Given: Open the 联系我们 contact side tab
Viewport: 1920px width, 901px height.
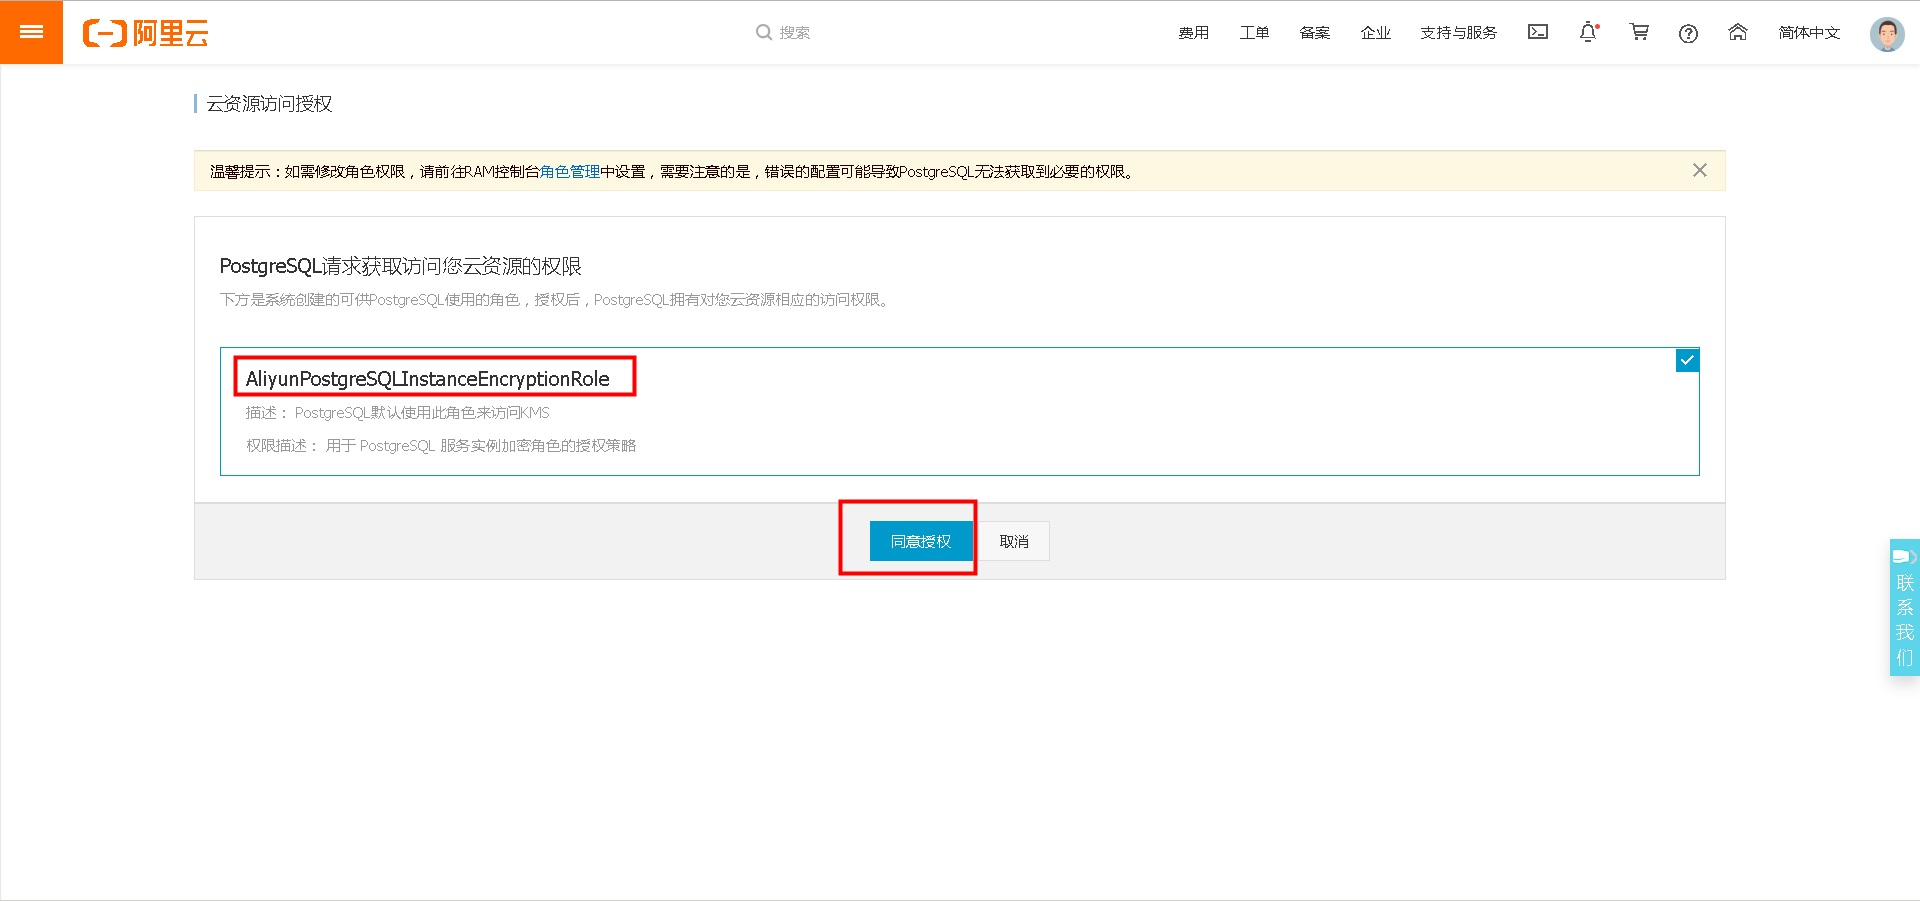Looking at the screenshot, I should click(x=1904, y=608).
